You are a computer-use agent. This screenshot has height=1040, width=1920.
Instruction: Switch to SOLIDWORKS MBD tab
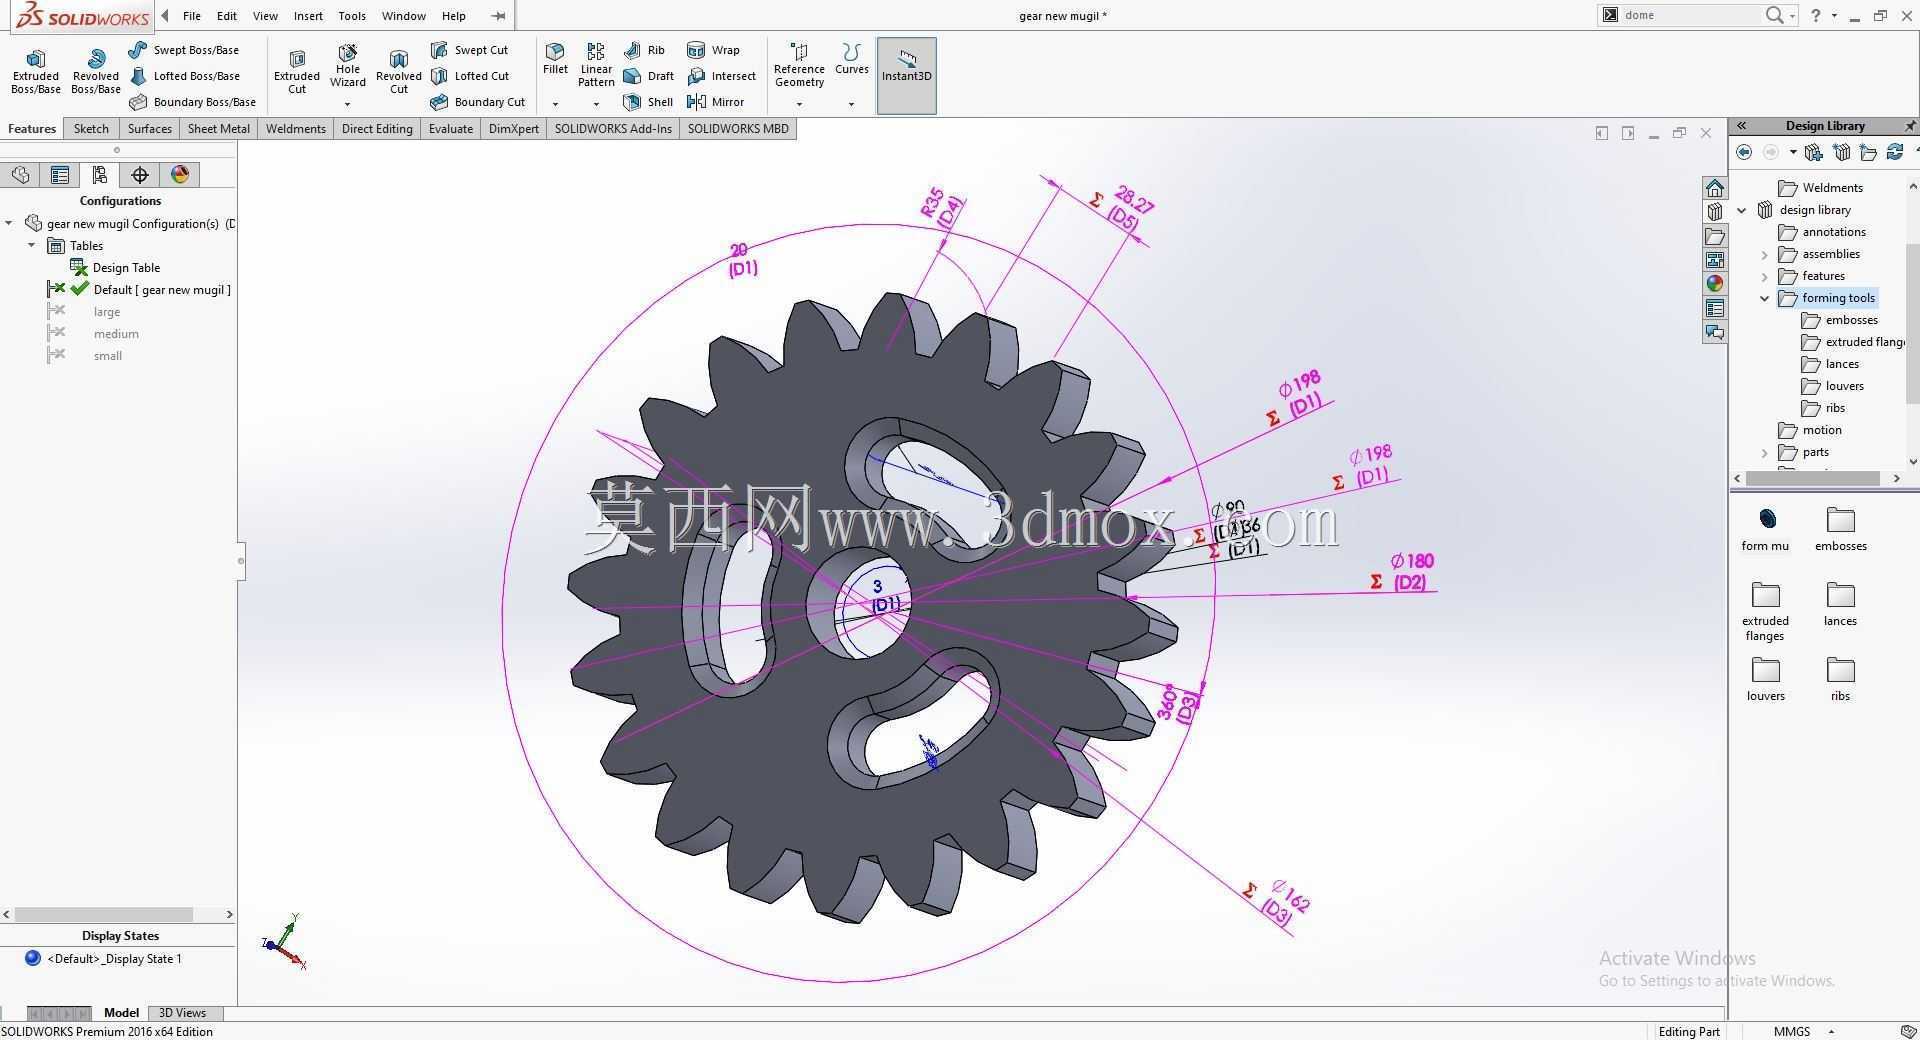point(738,129)
